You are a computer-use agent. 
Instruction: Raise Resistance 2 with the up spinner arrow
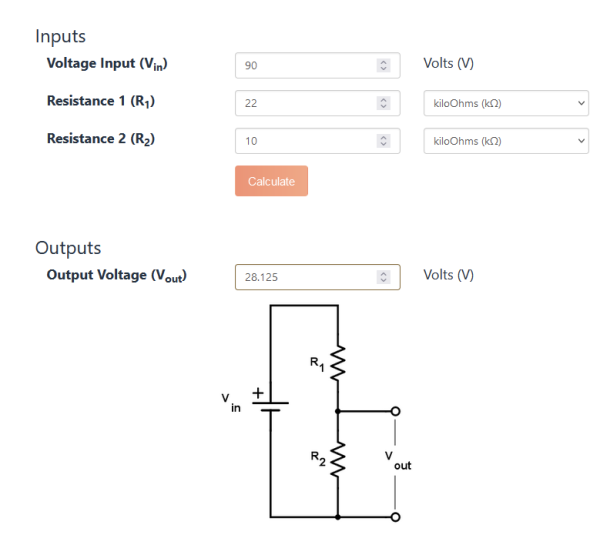click(x=383, y=137)
